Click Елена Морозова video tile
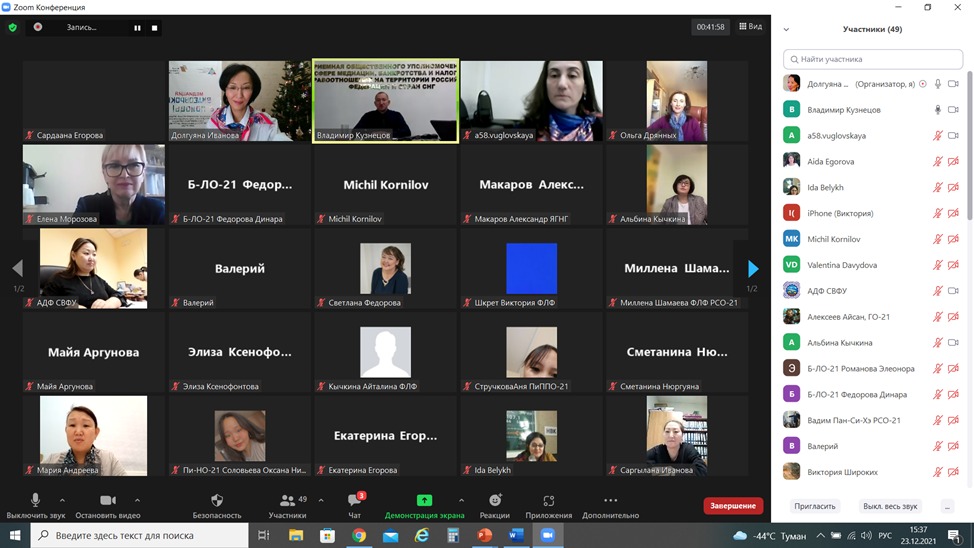 click(x=94, y=185)
